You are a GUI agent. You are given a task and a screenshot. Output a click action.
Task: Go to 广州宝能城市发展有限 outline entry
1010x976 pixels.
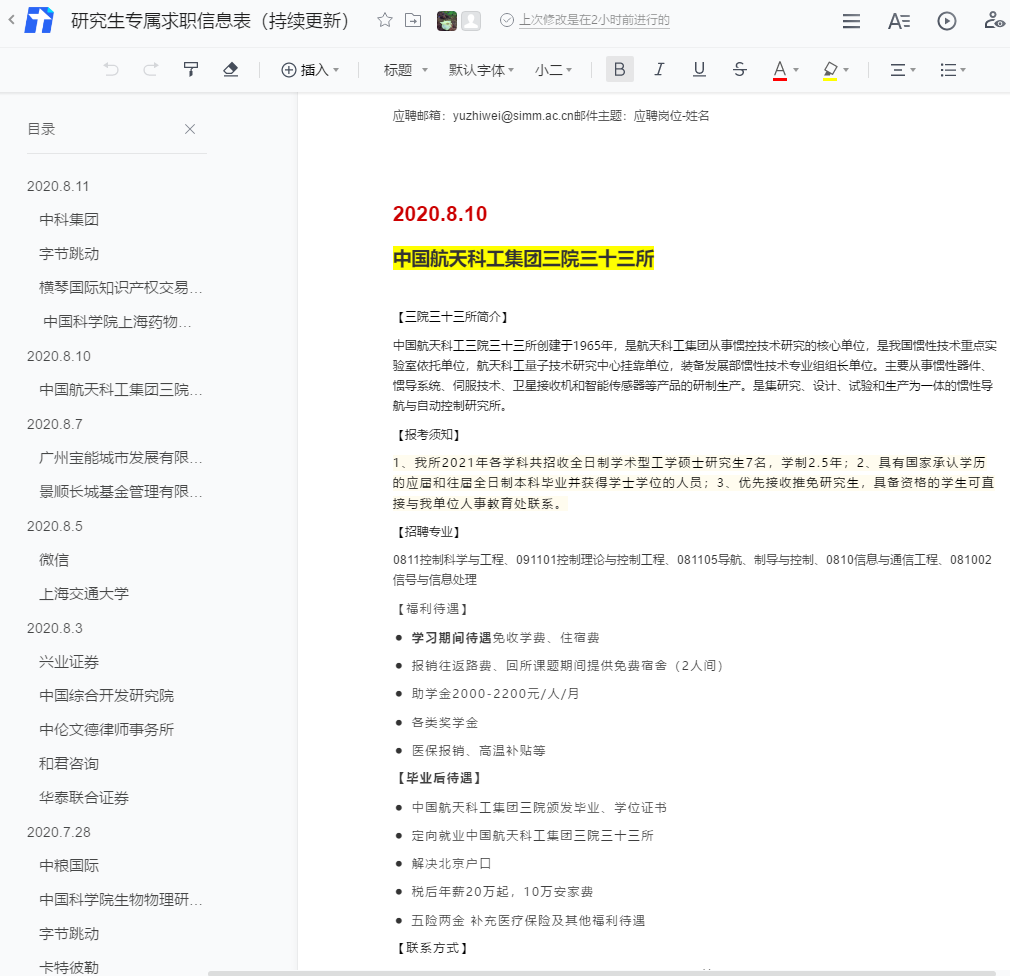click(120, 457)
